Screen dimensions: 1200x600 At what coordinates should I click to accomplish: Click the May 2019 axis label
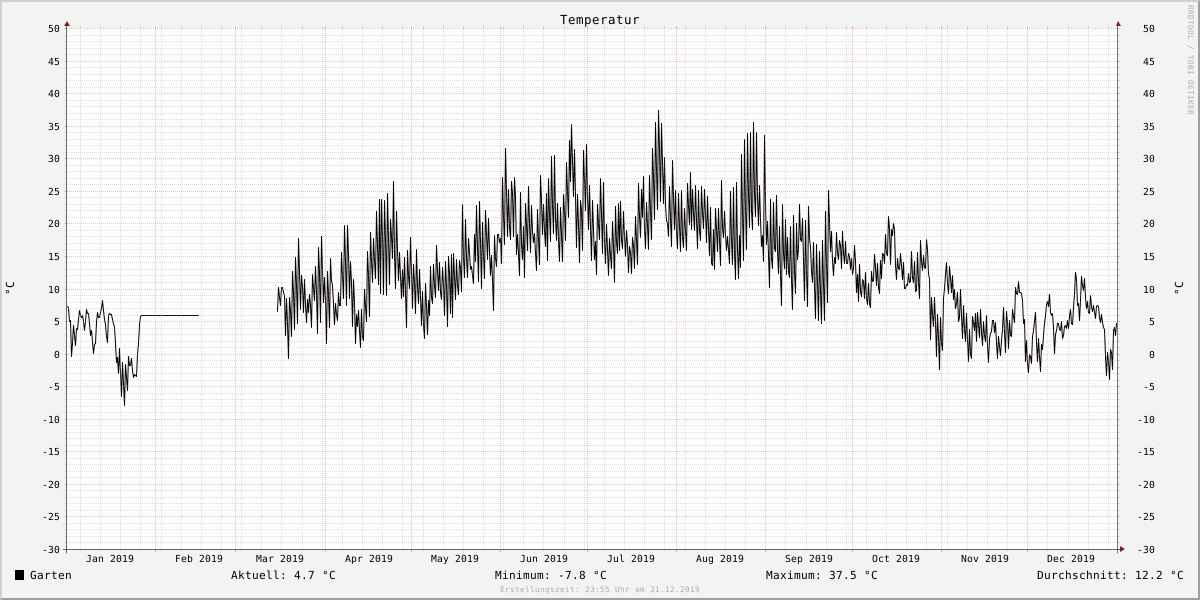(455, 559)
